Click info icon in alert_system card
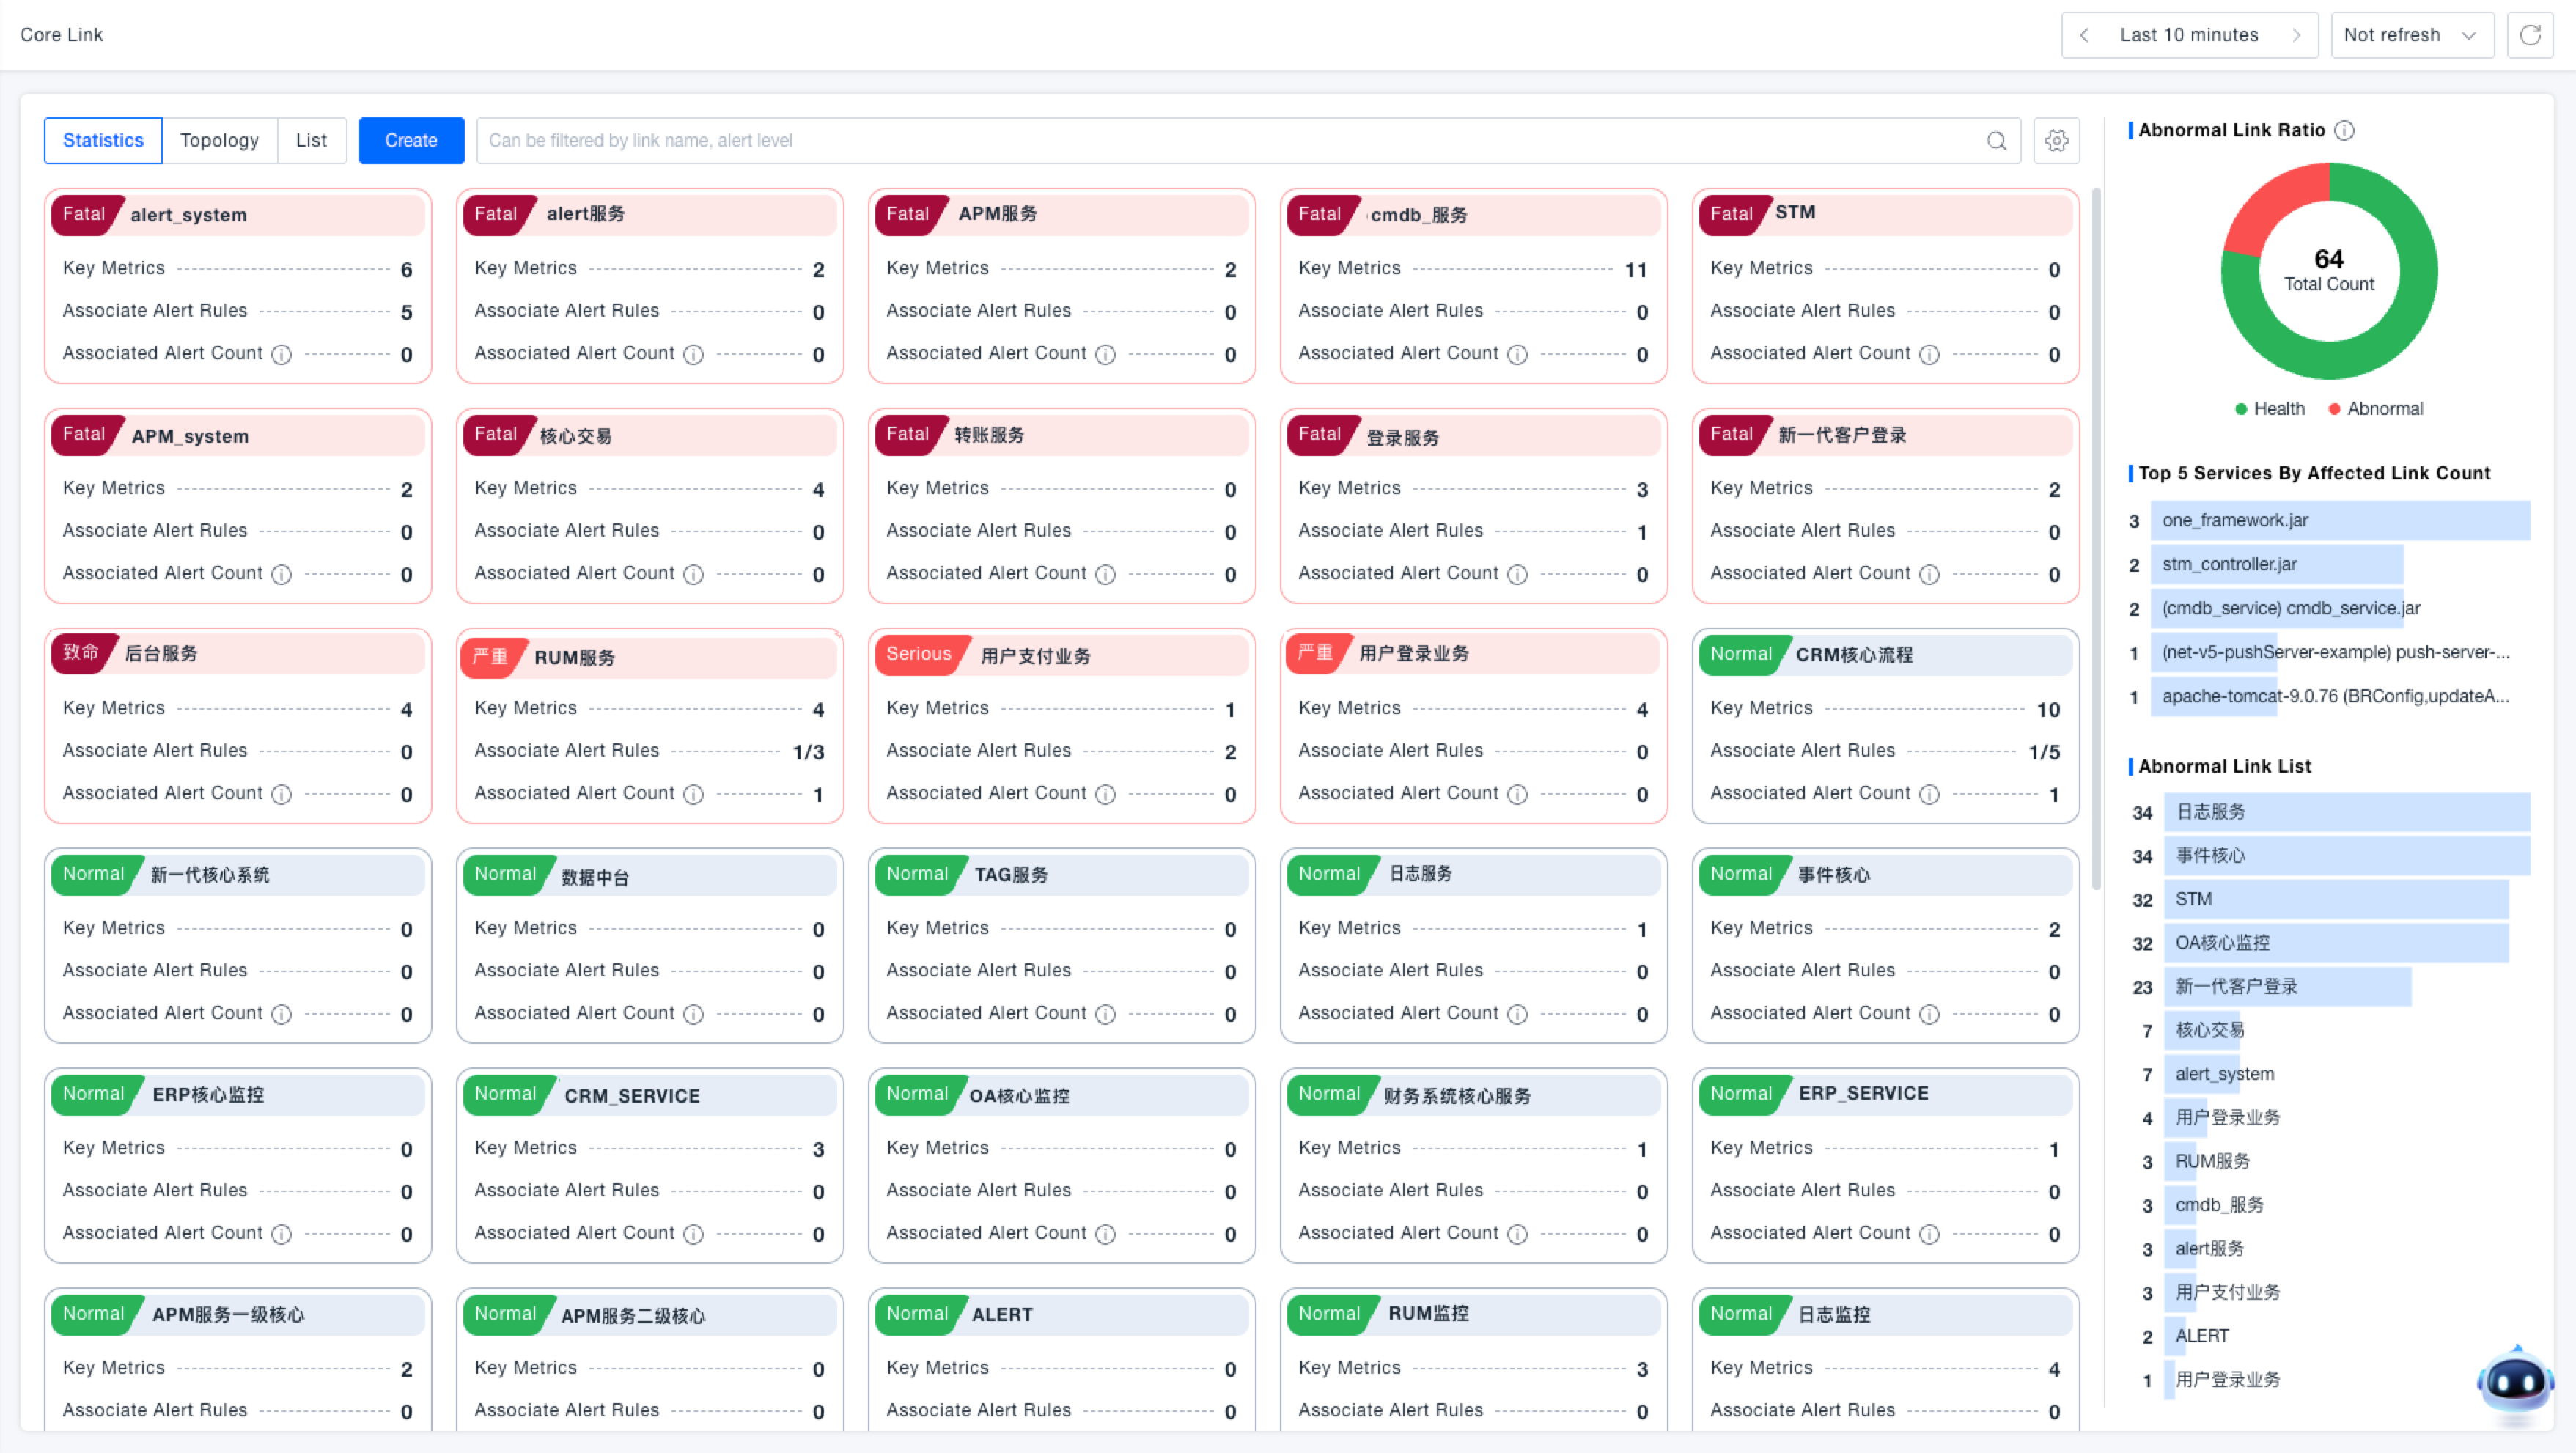 click(282, 354)
